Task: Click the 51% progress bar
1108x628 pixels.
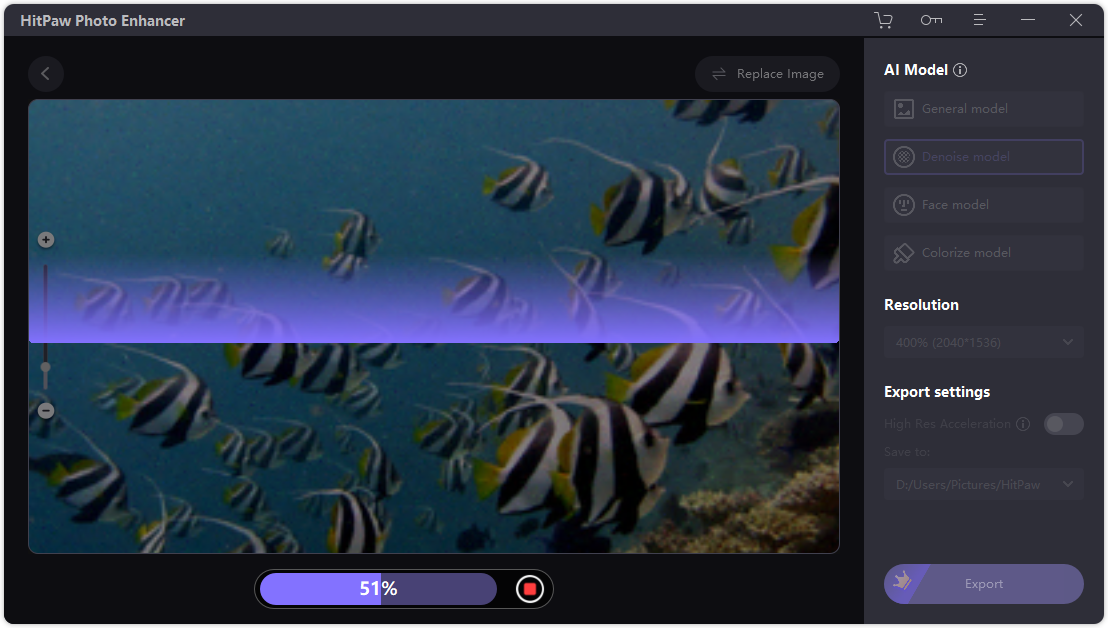Action: pyautogui.click(x=379, y=589)
